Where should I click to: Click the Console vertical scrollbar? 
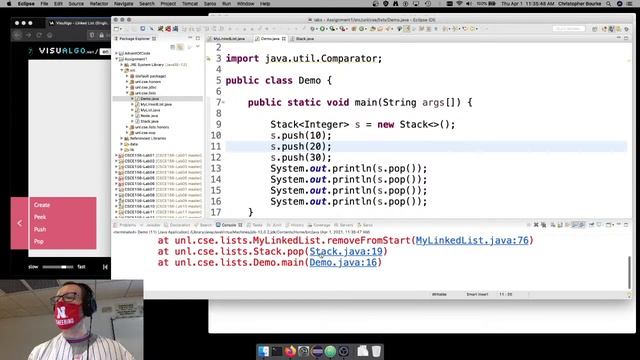click(629, 272)
